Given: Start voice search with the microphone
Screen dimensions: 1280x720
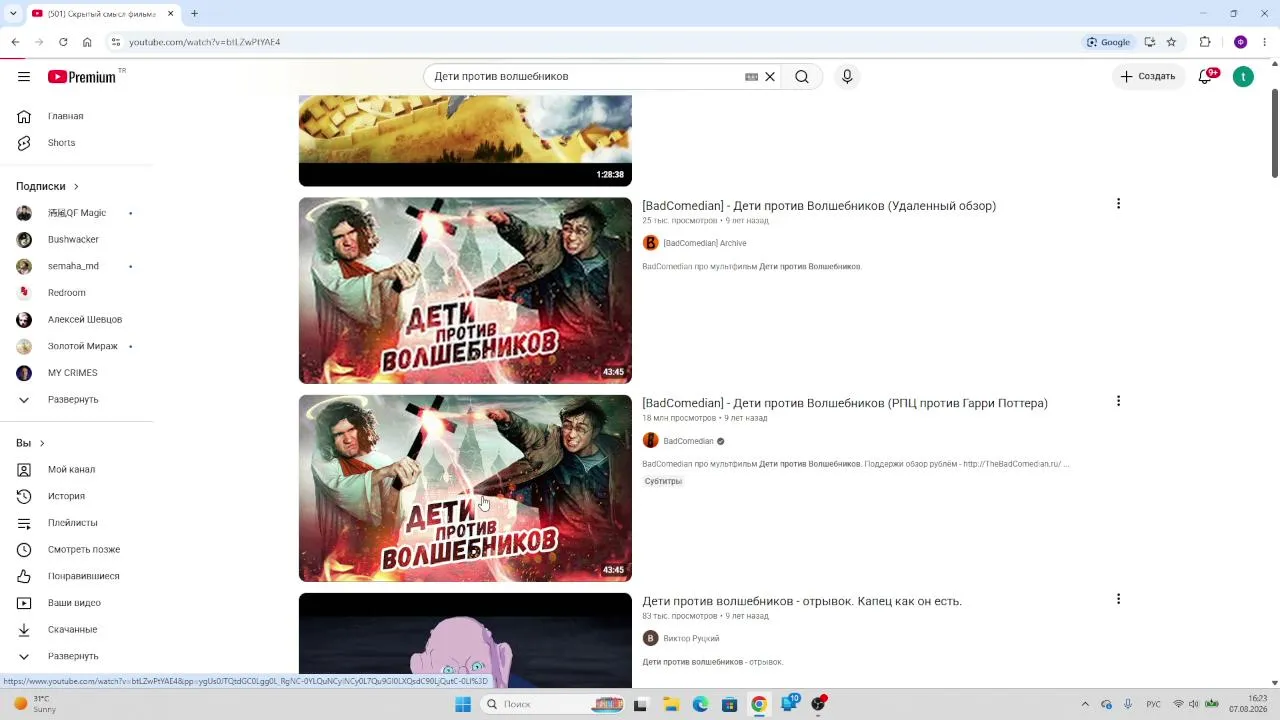Looking at the screenshot, I should 847,77.
